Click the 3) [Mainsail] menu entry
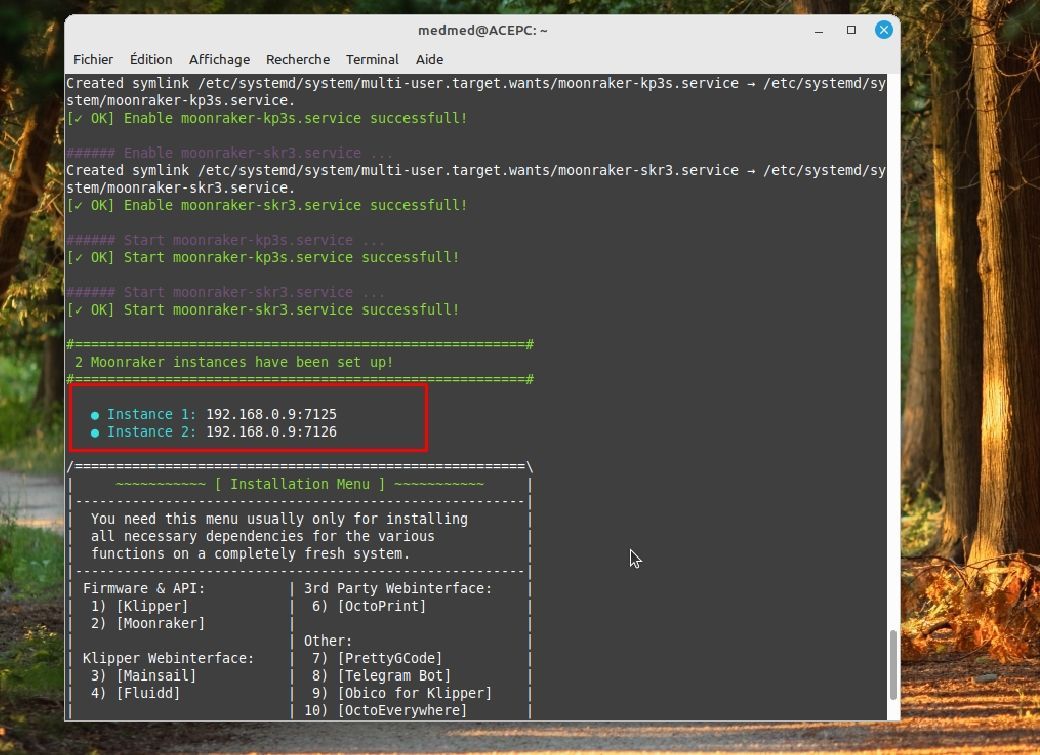This screenshot has height=755, width=1040. 143,675
